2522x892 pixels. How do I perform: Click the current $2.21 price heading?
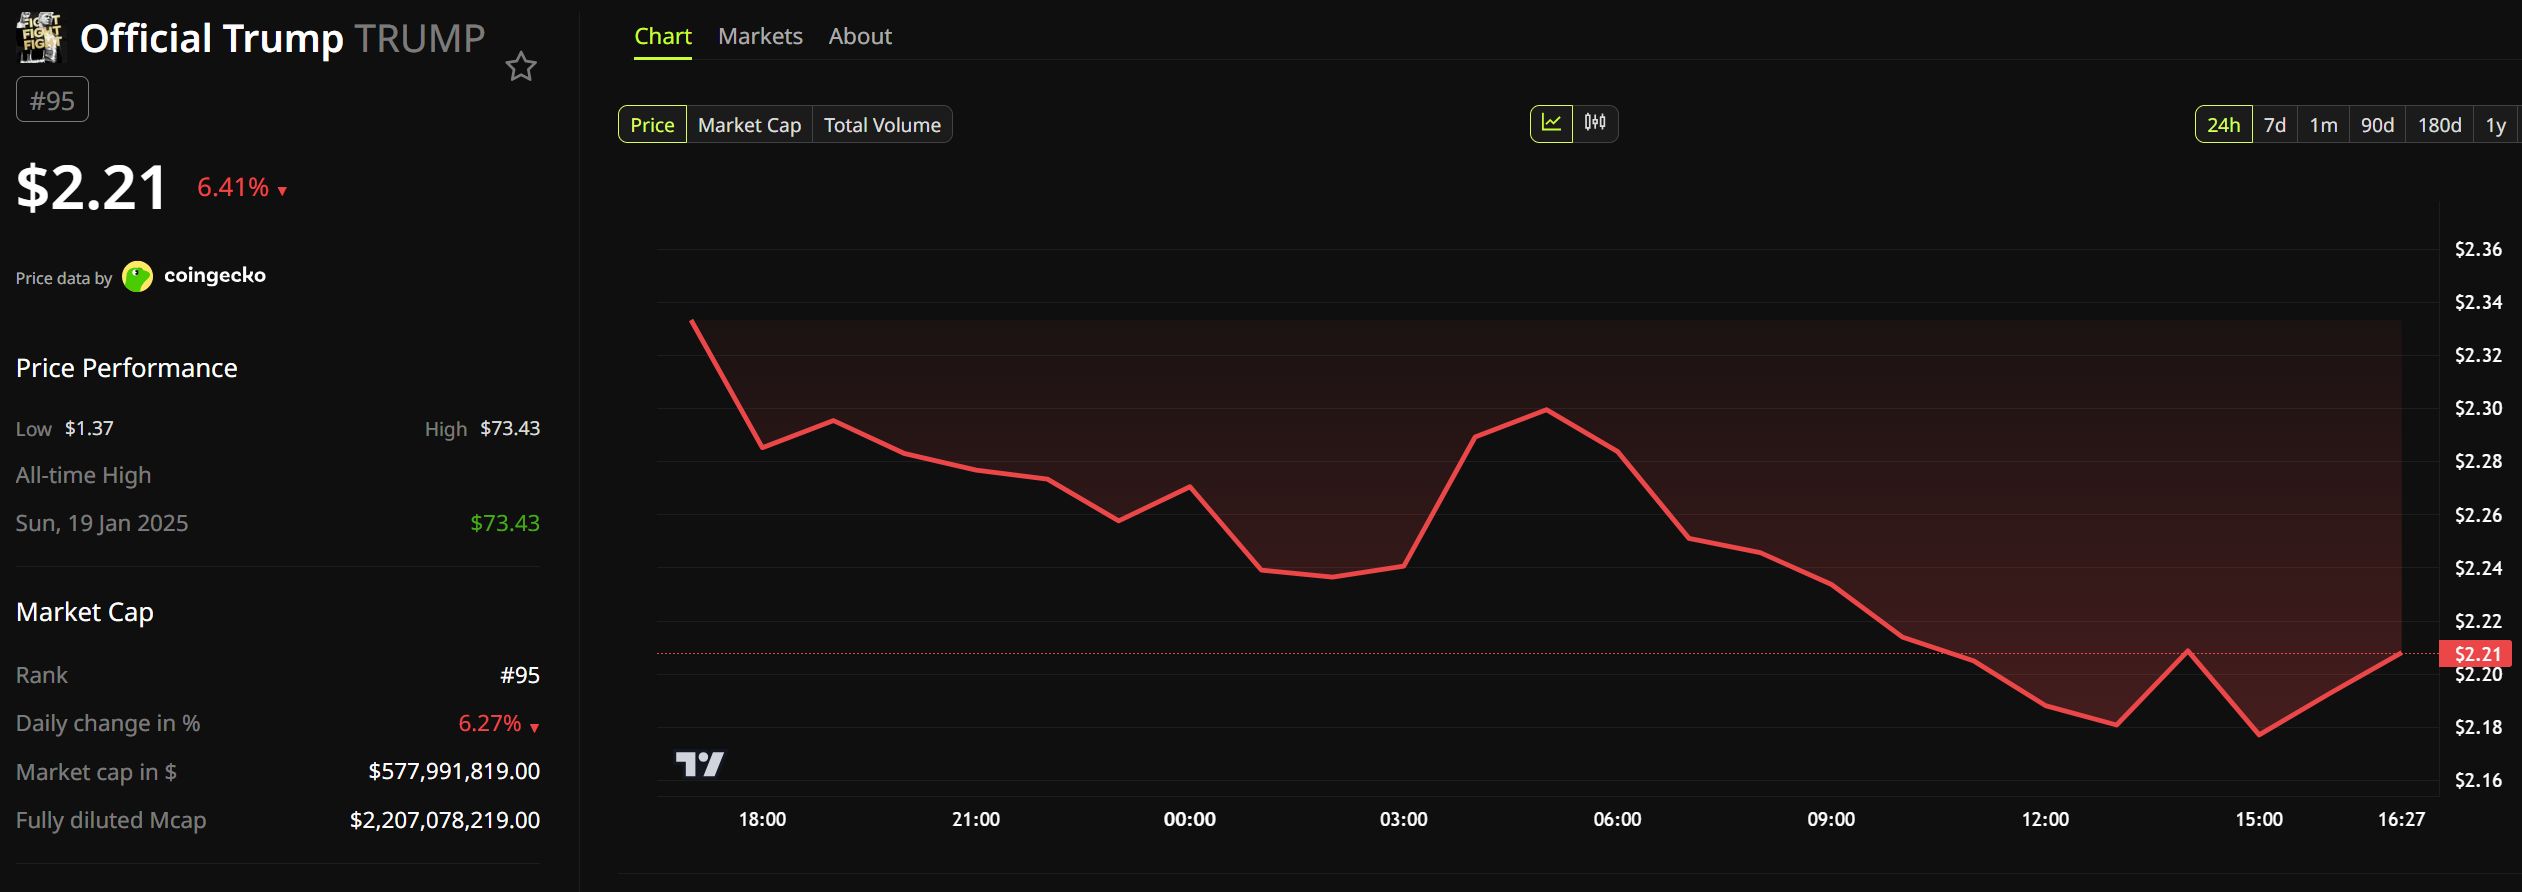(x=92, y=187)
